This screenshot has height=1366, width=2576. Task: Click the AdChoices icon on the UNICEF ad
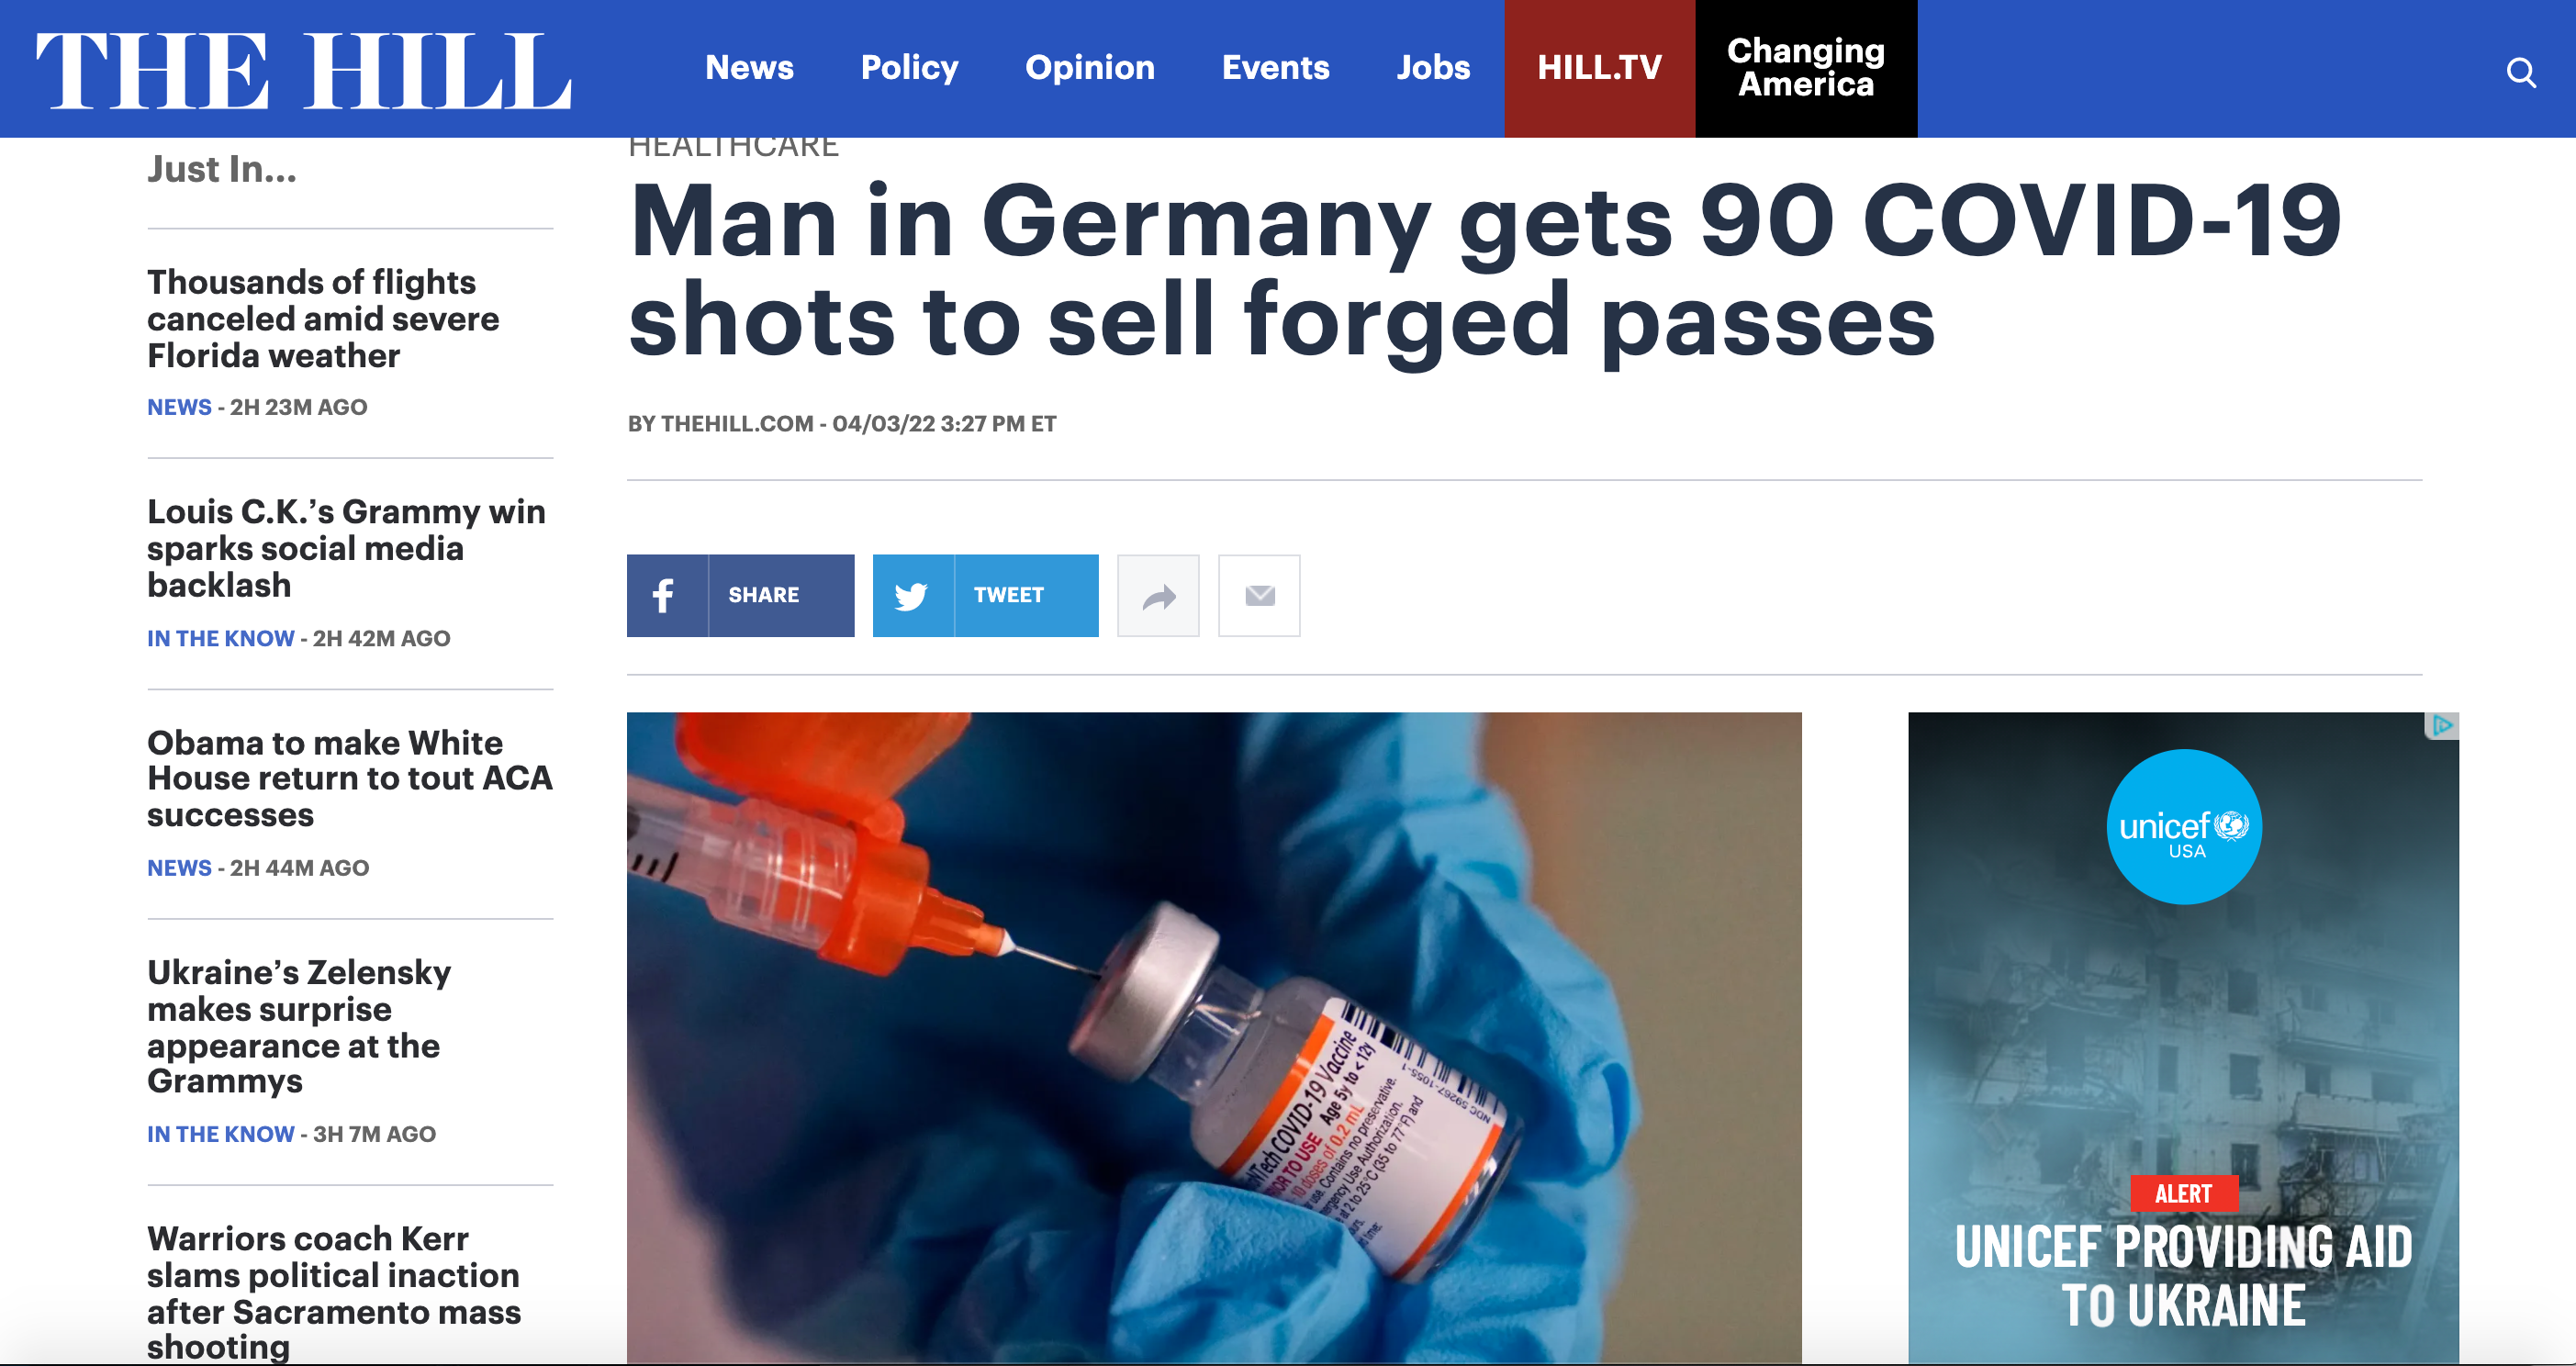click(2442, 725)
